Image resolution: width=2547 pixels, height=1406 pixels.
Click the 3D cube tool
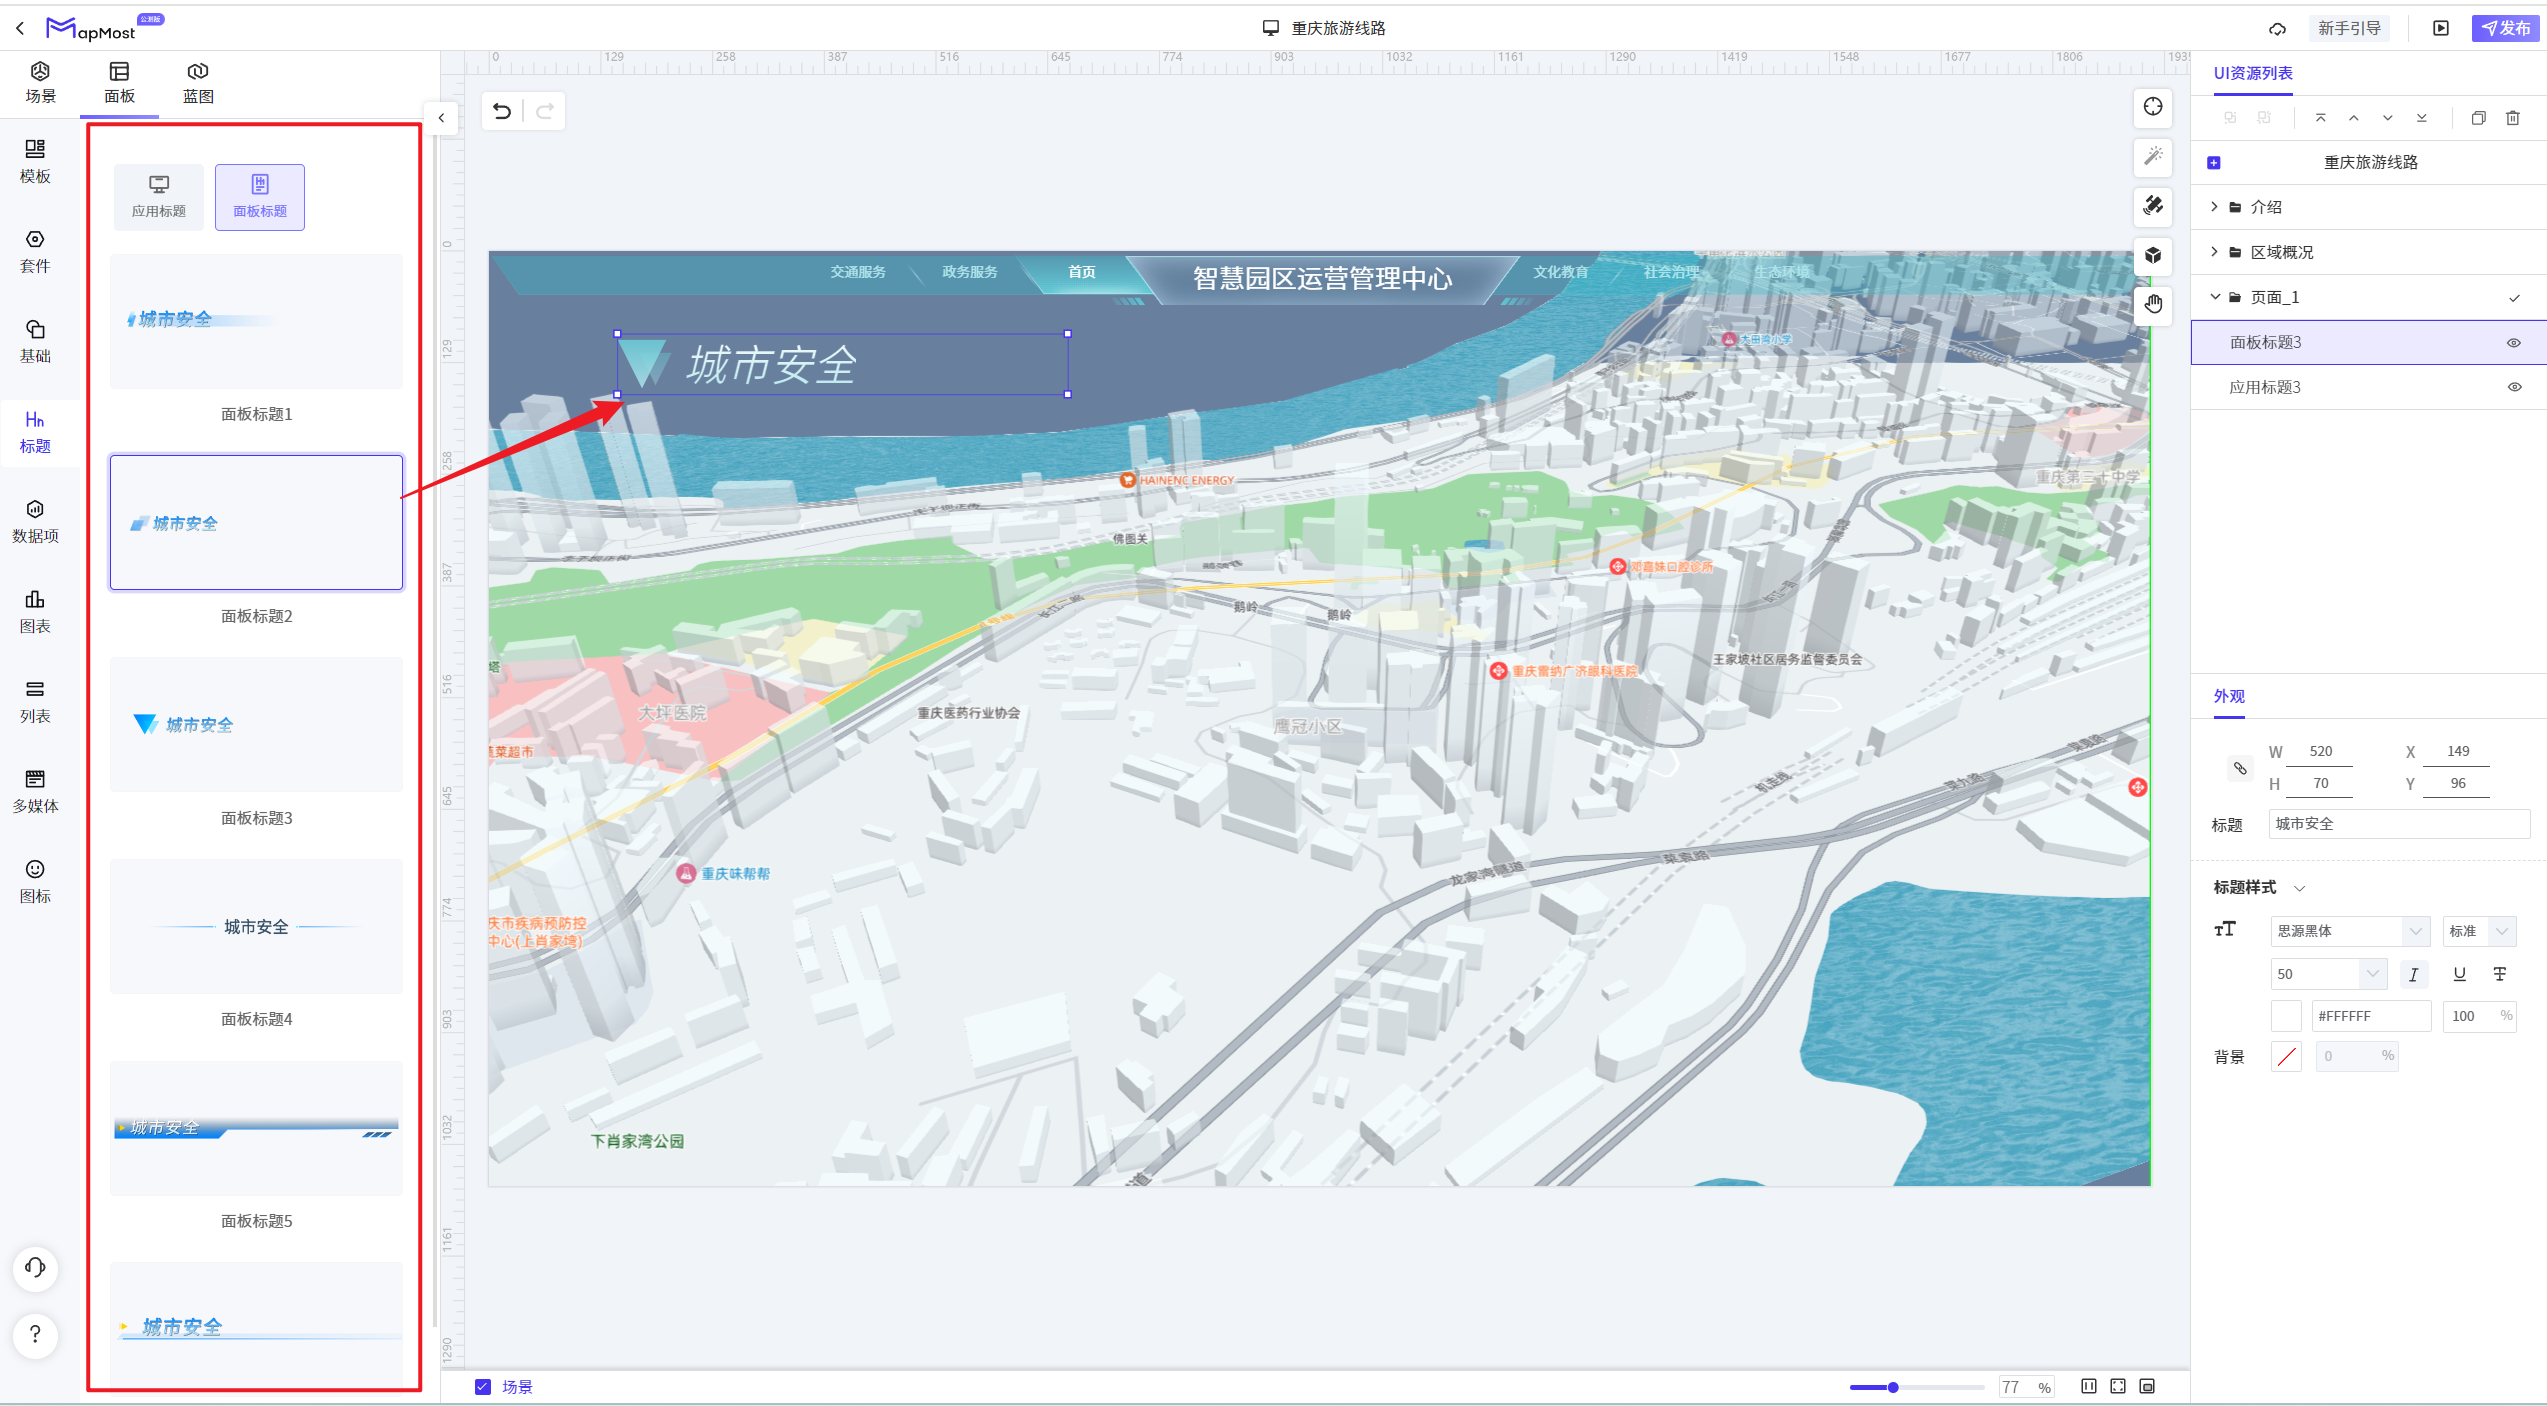pos(2153,255)
